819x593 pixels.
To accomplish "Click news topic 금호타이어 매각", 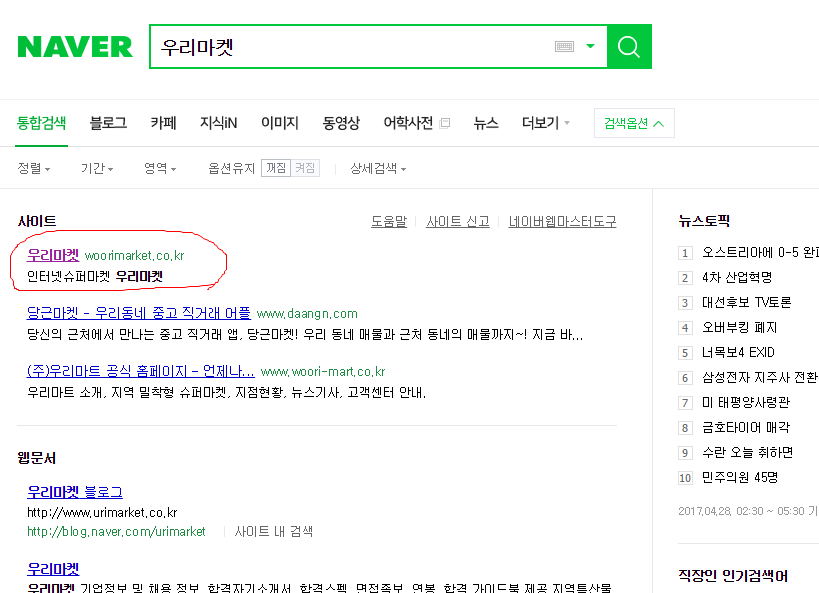I will tap(746, 427).
